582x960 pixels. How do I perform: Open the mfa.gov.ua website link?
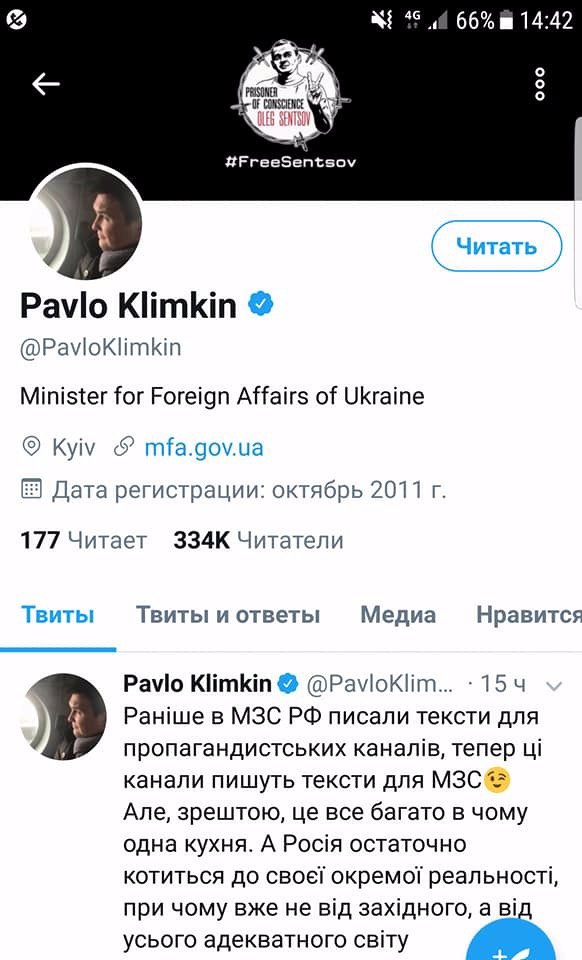tap(204, 447)
